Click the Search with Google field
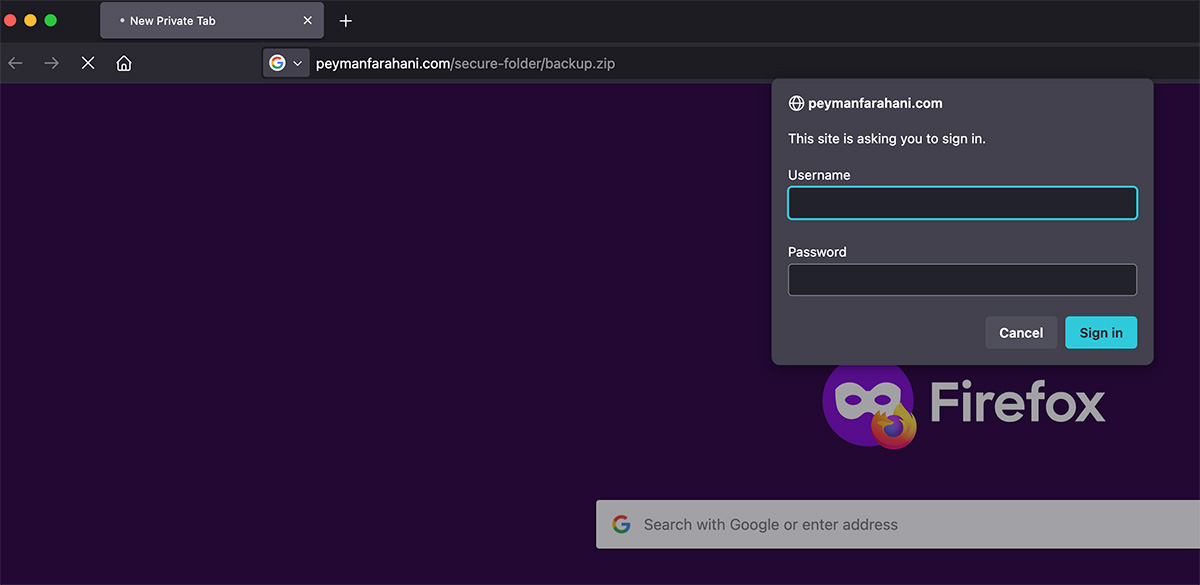The width and height of the screenshot is (1200, 585). (900, 524)
